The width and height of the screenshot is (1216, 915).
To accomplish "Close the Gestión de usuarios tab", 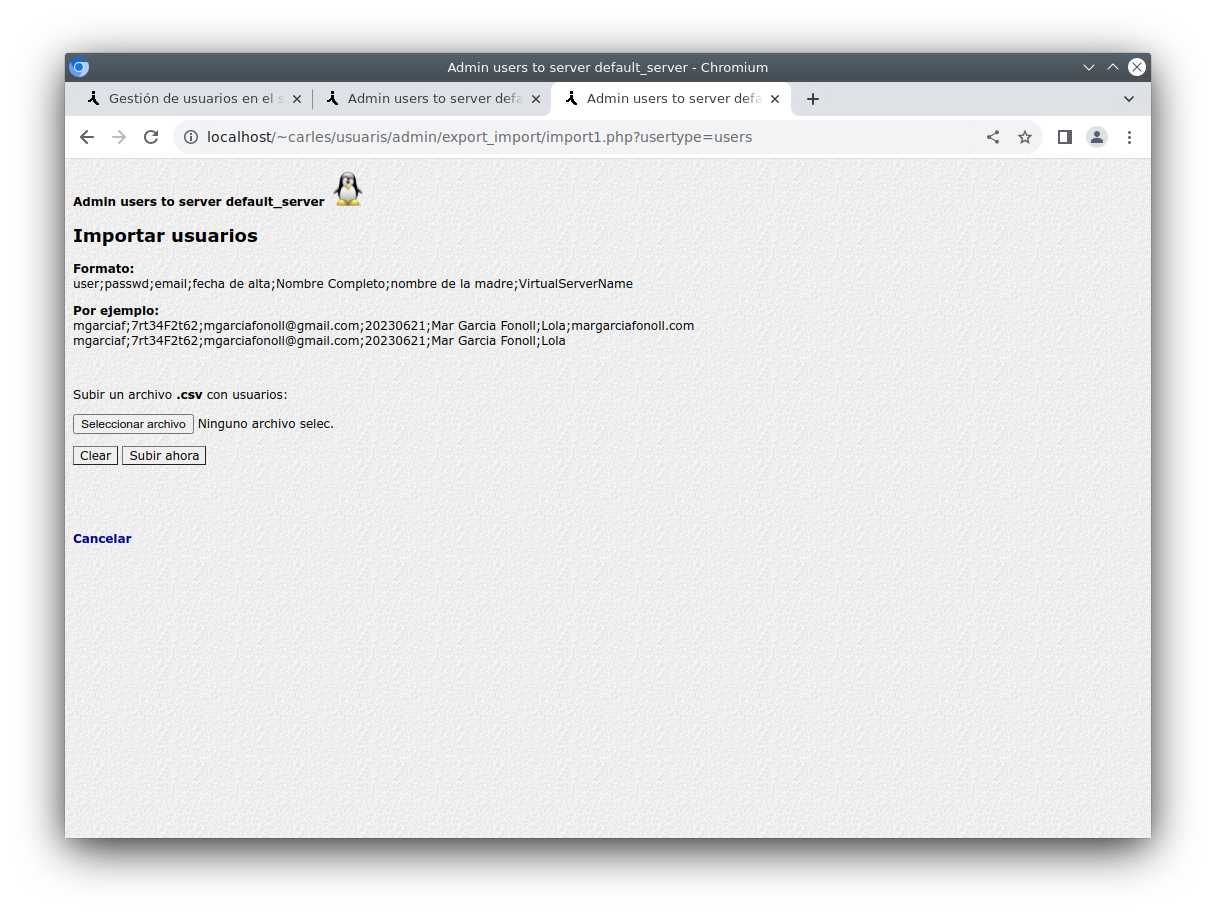I will coord(297,99).
